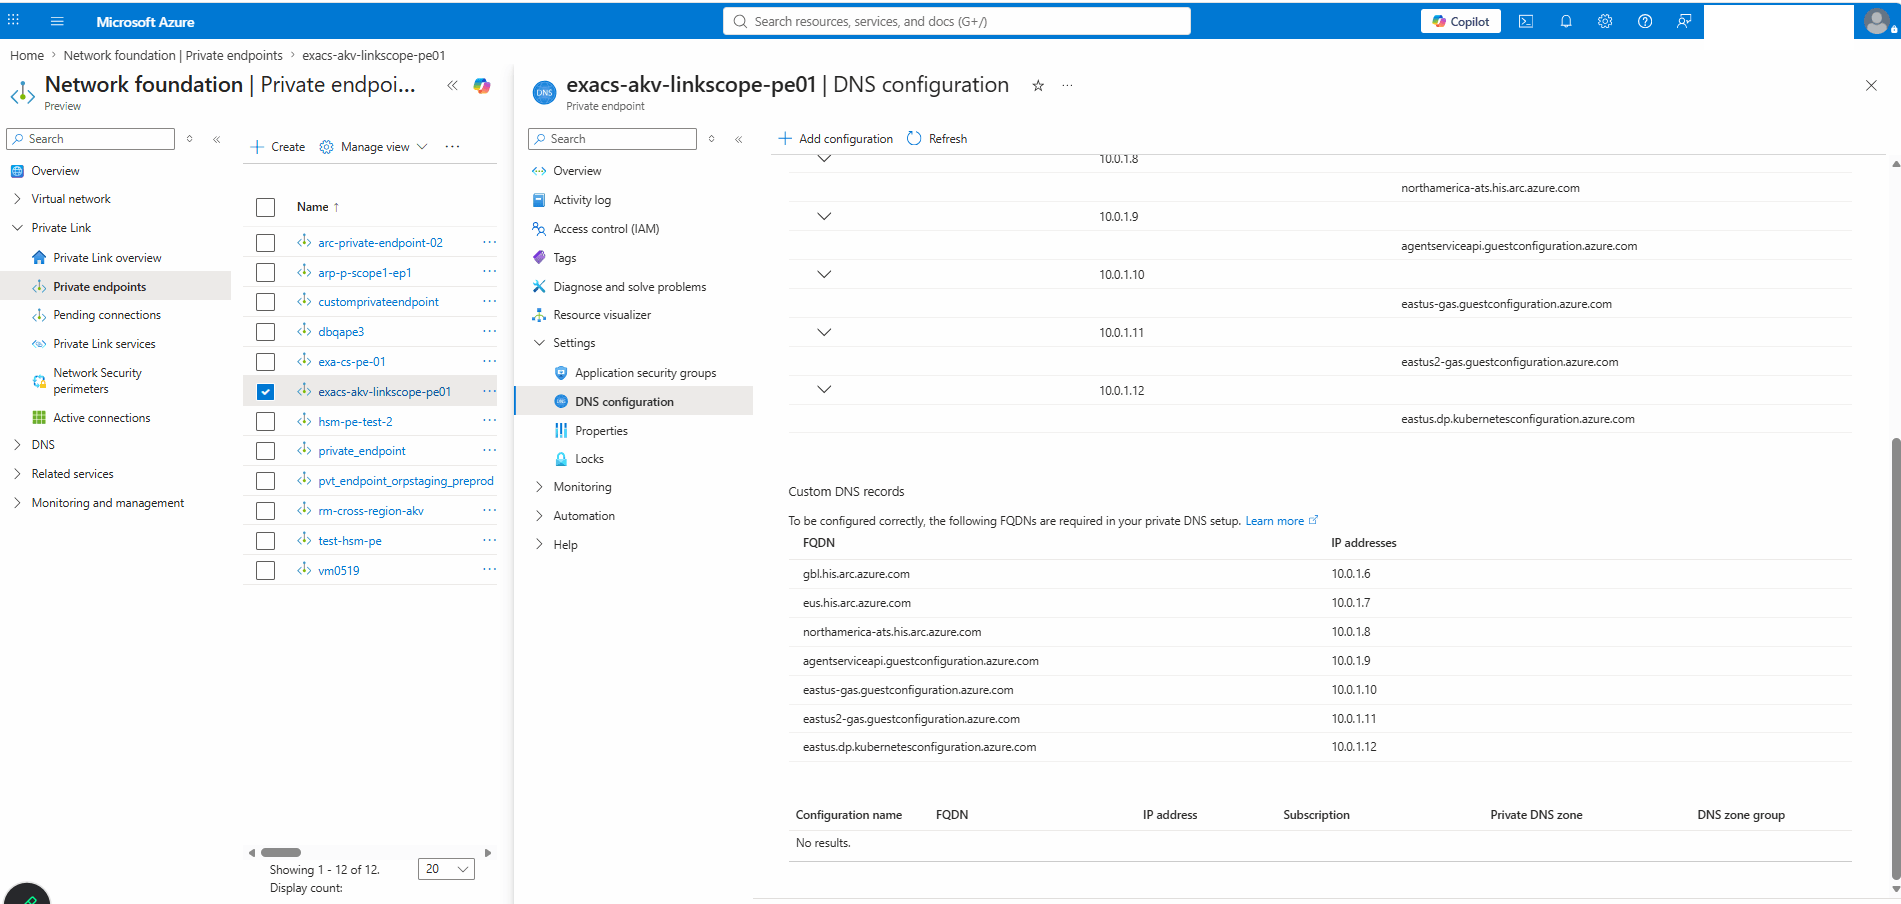Open the pvt_endpoint_orpstaging_preprod link
Image resolution: width=1901 pixels, height=904 pixels.
point(406,481)
